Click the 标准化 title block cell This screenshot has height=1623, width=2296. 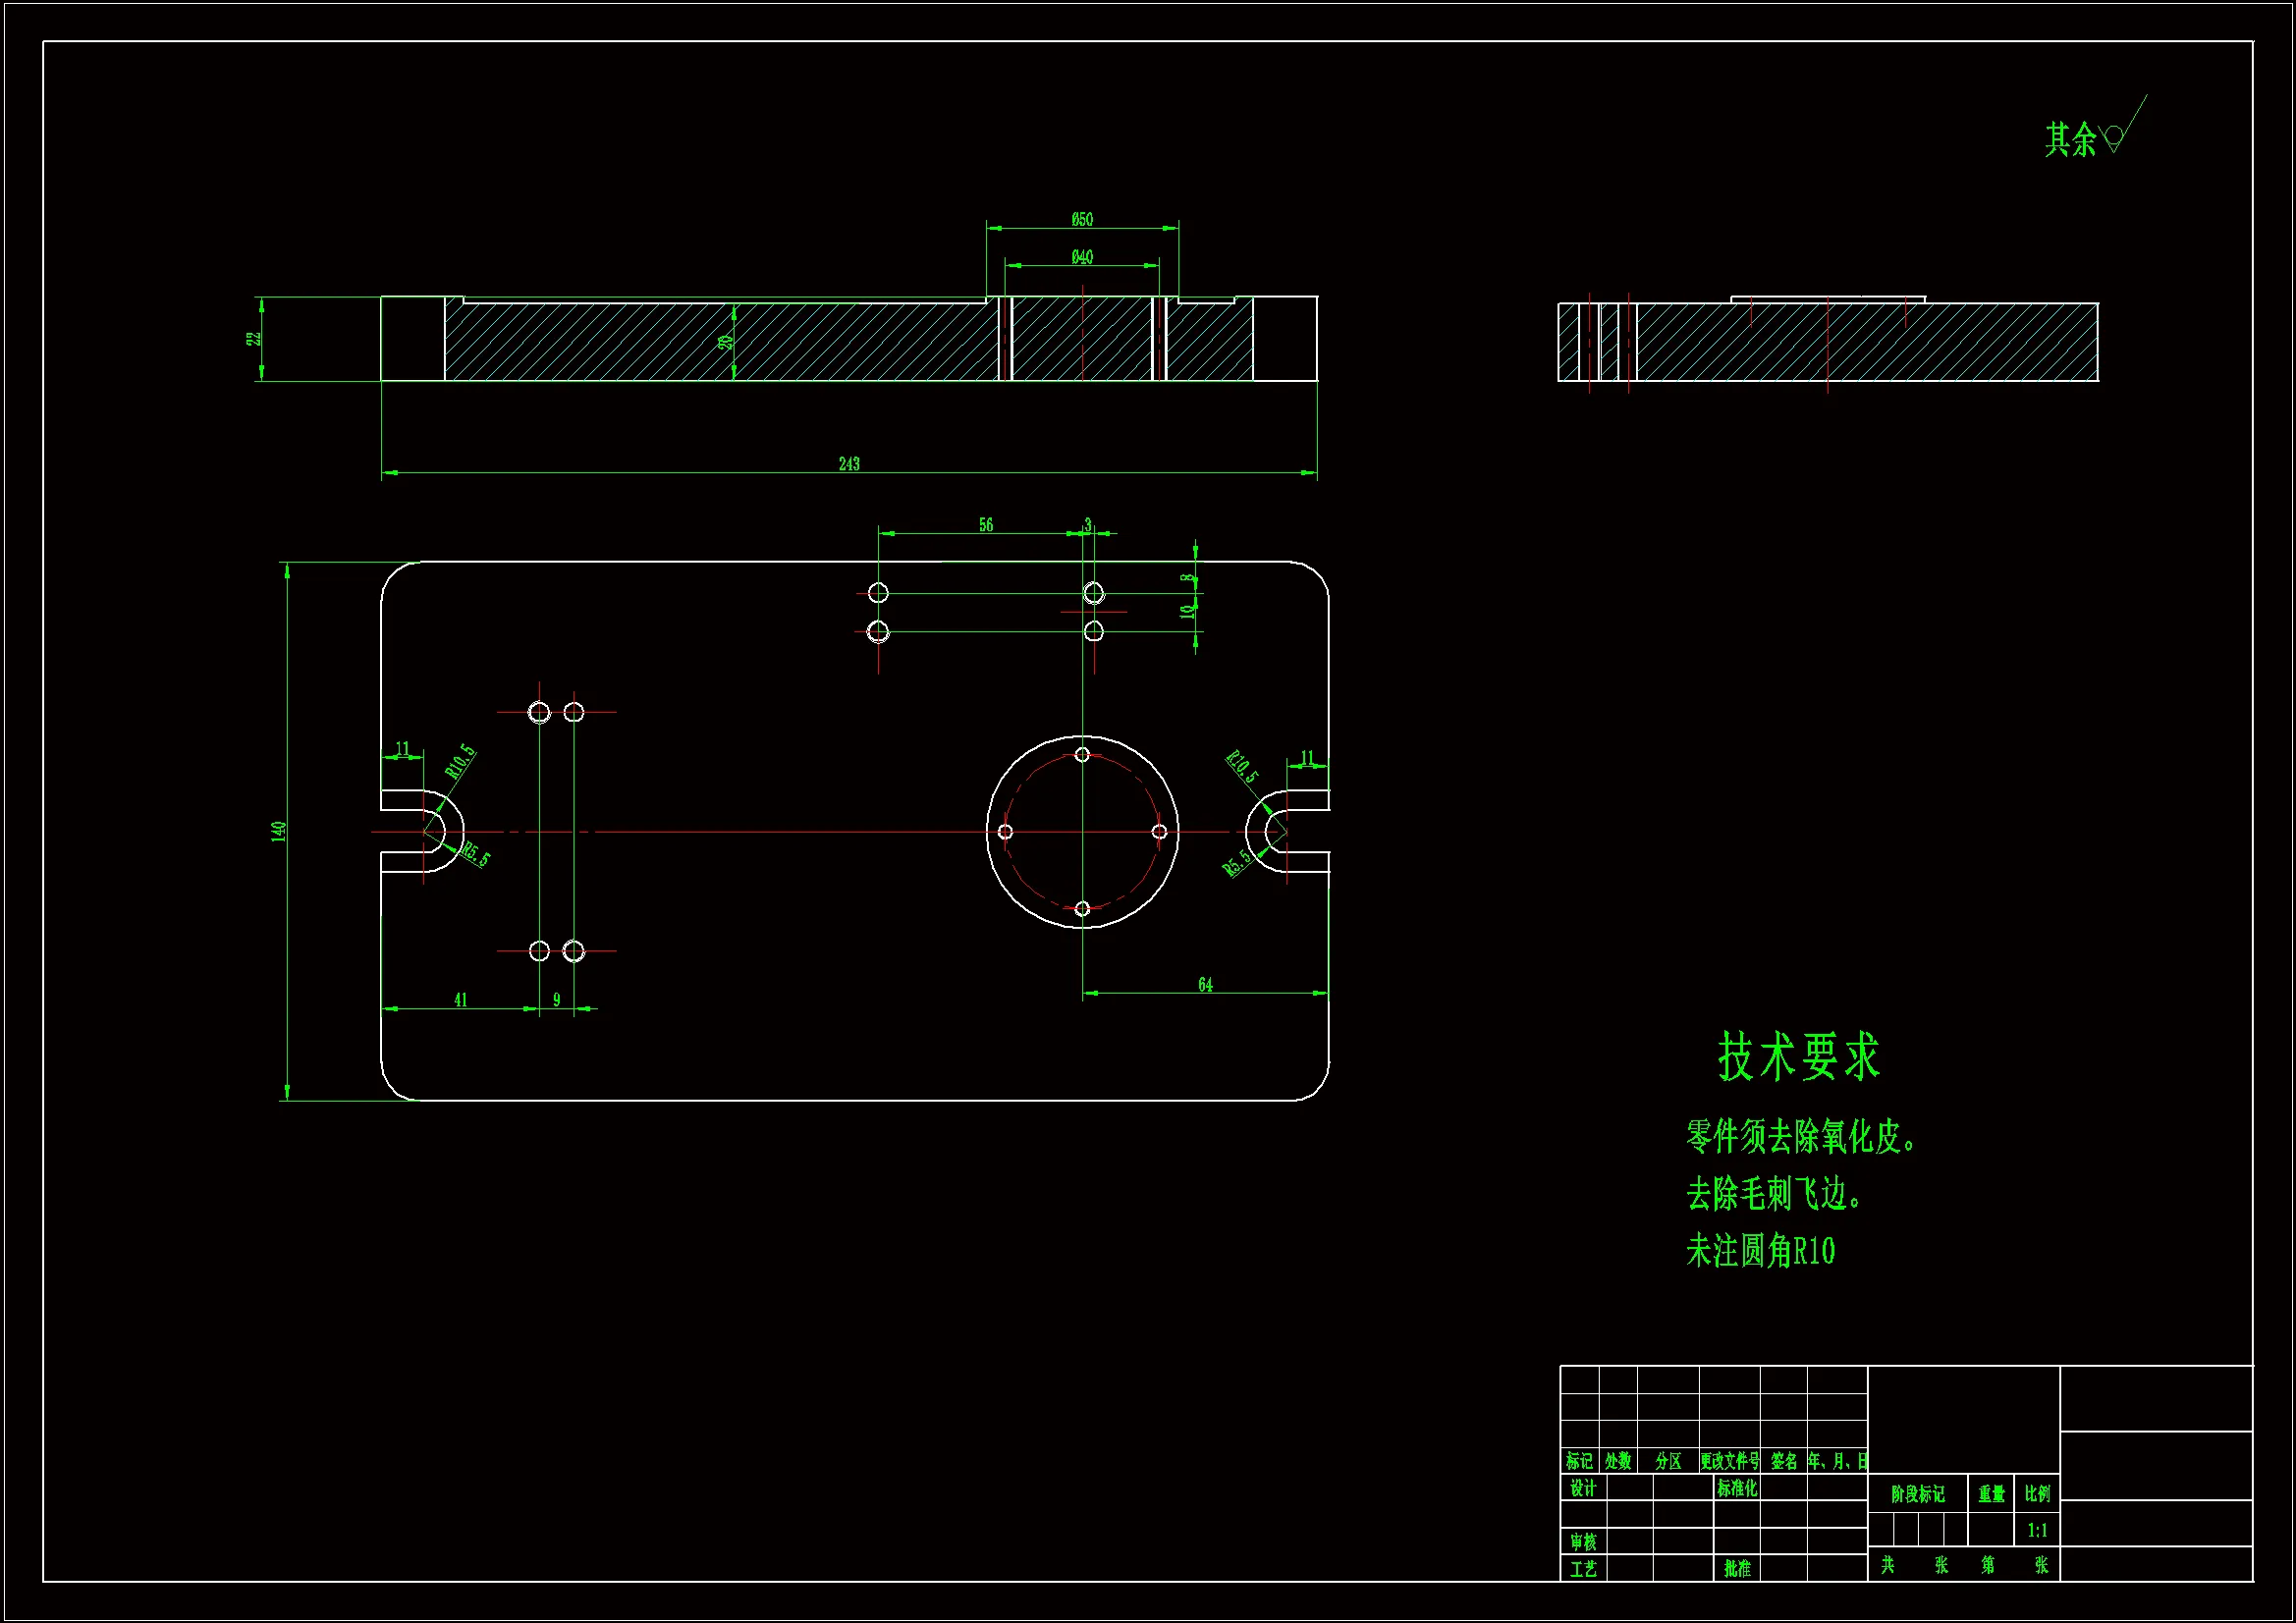[1736, 1488]
